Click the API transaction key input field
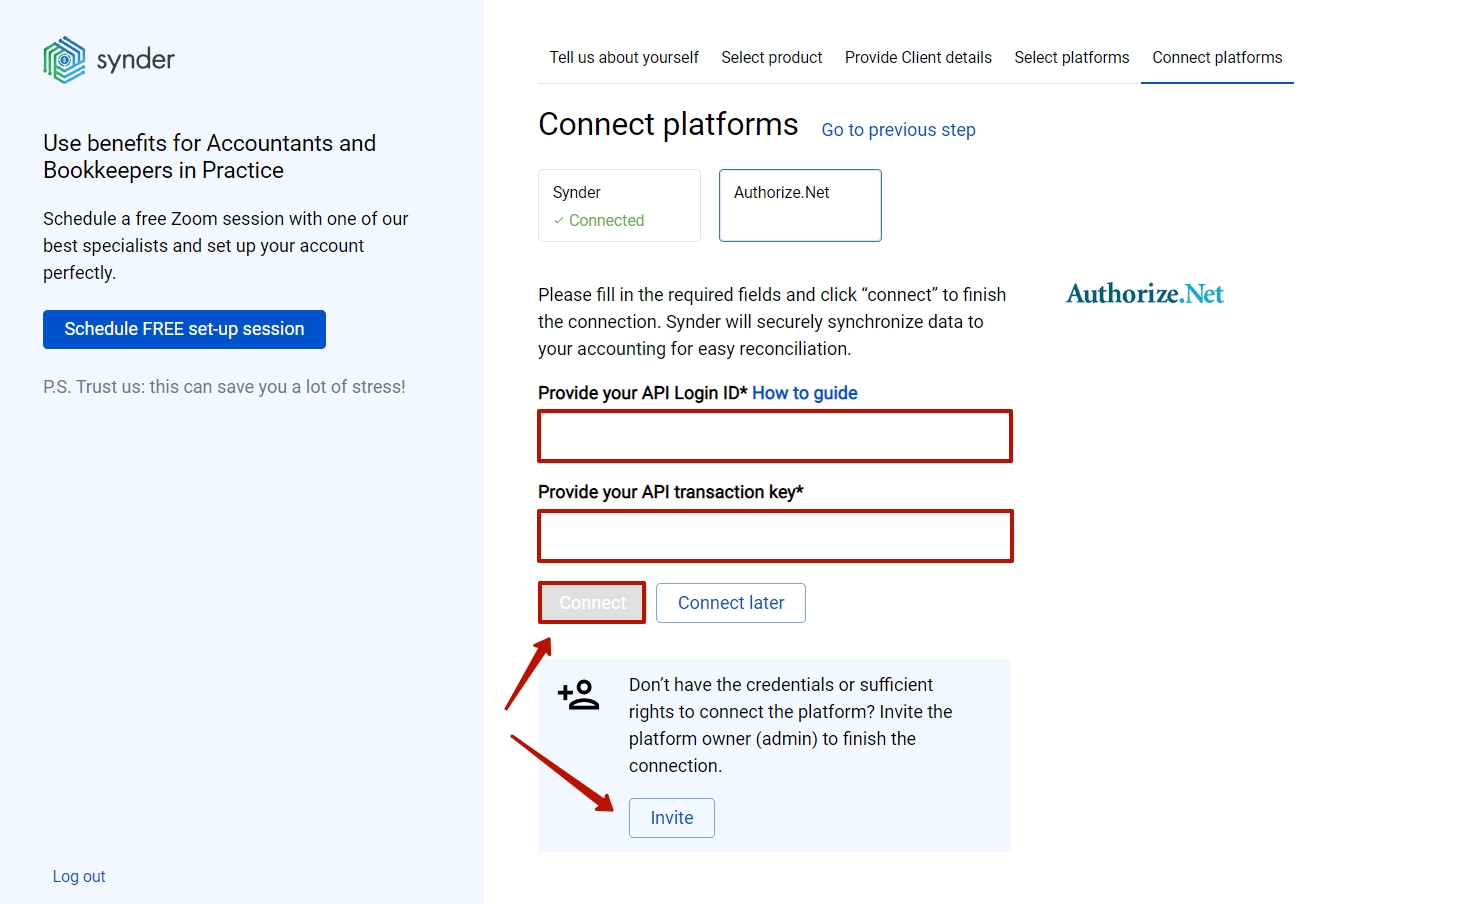 pyautogui.click(x=774, y=536)
